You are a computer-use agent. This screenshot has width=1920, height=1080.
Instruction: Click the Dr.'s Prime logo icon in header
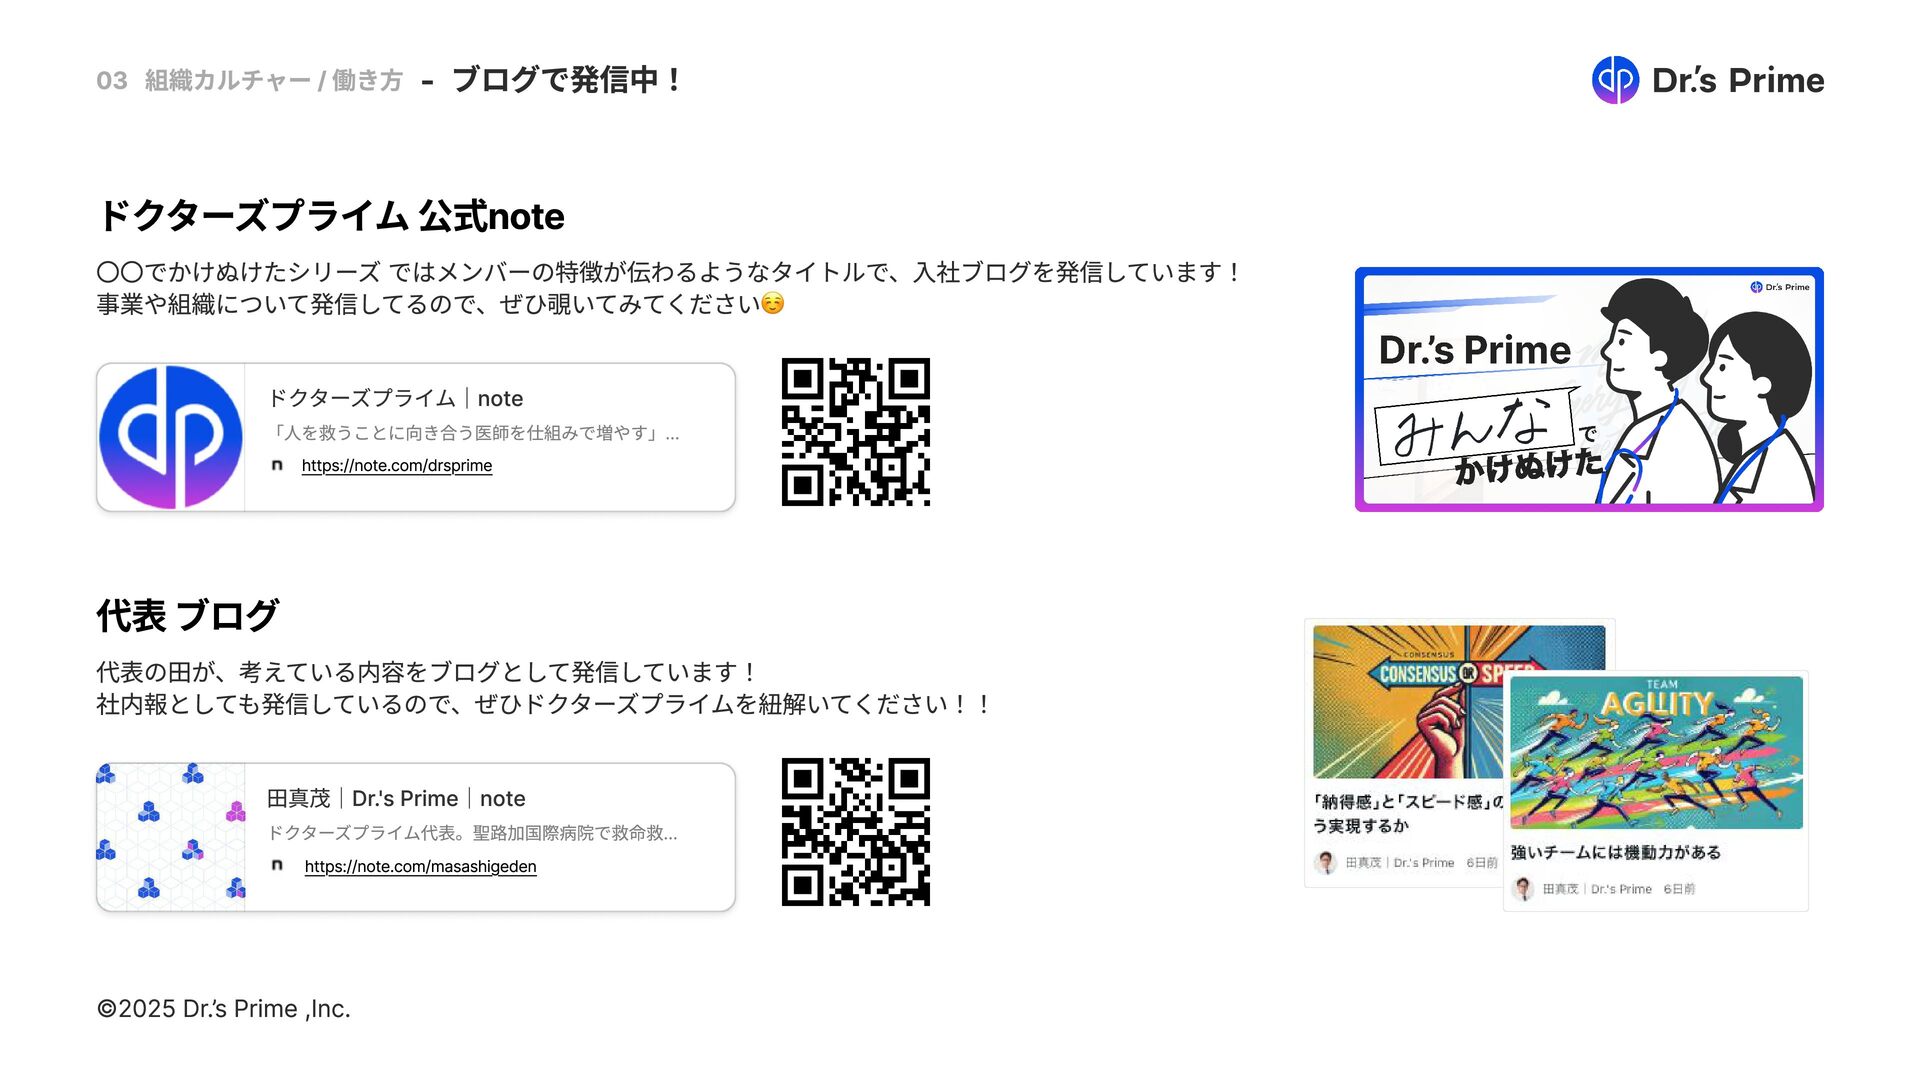pyautogui.click(x=1615, y=80)
